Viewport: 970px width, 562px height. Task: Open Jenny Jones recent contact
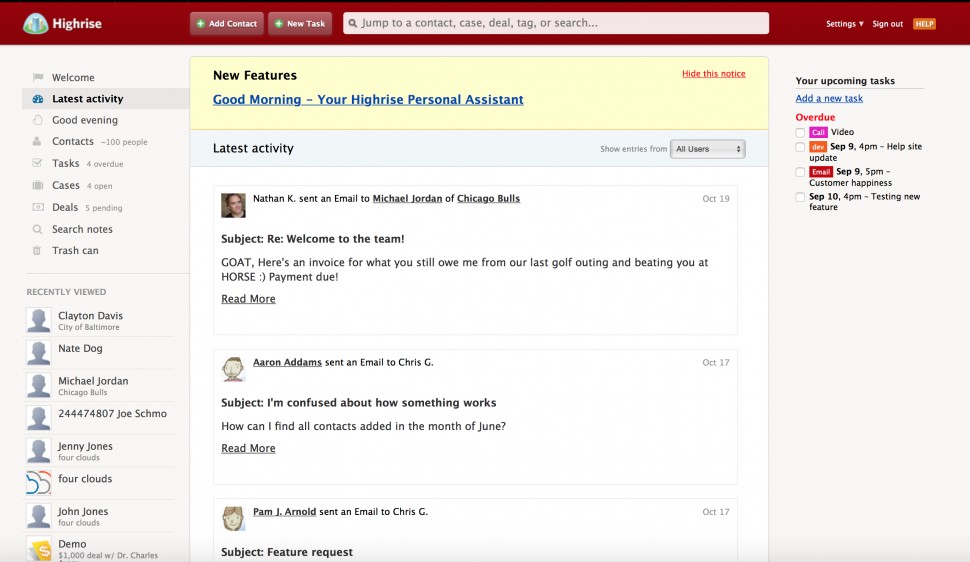click(85, 446)
